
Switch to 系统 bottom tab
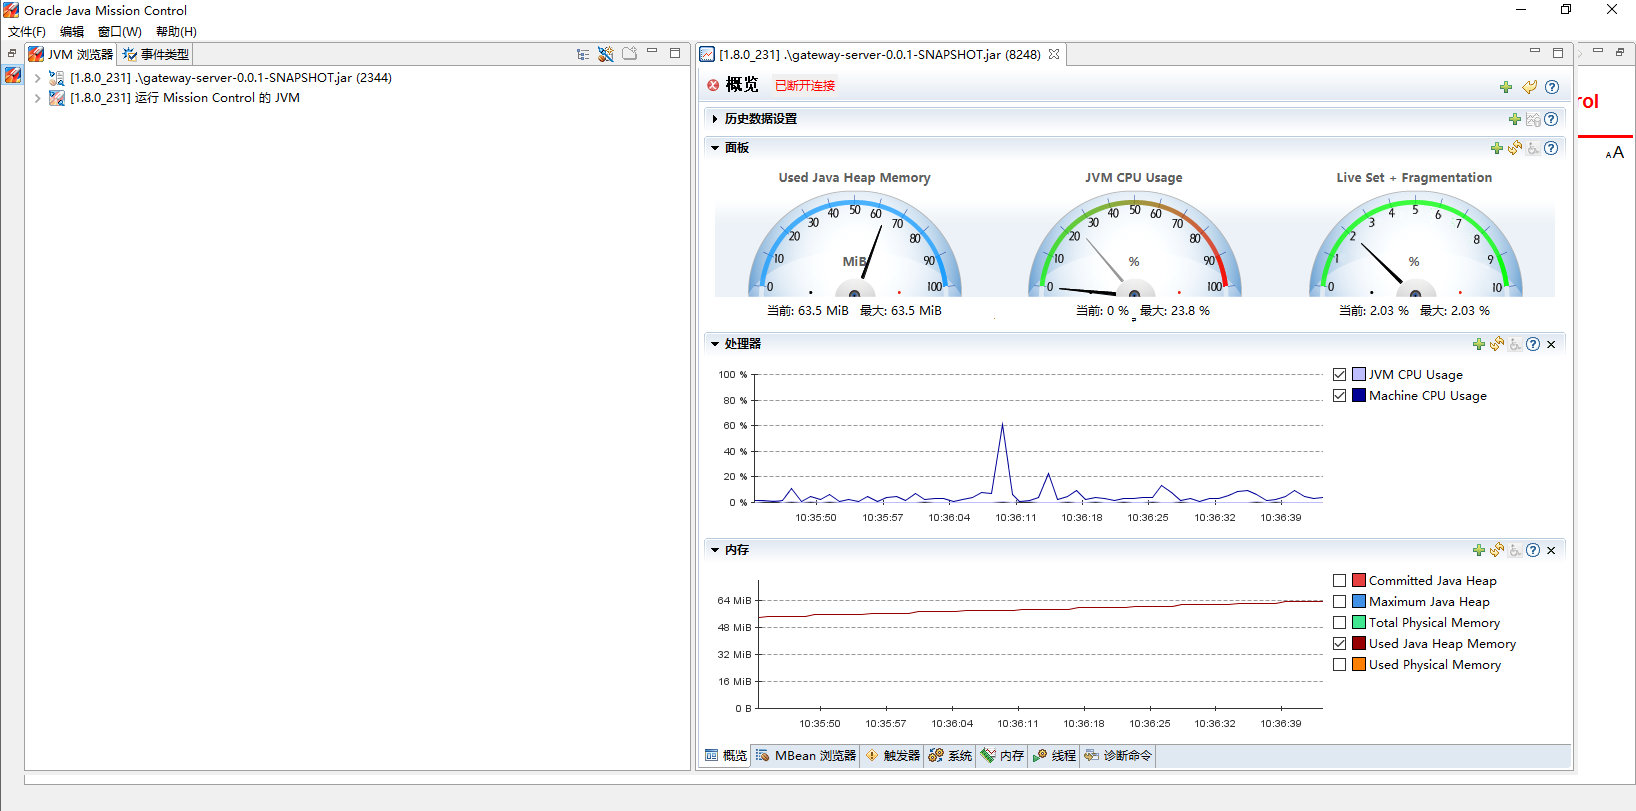point(950,756)
